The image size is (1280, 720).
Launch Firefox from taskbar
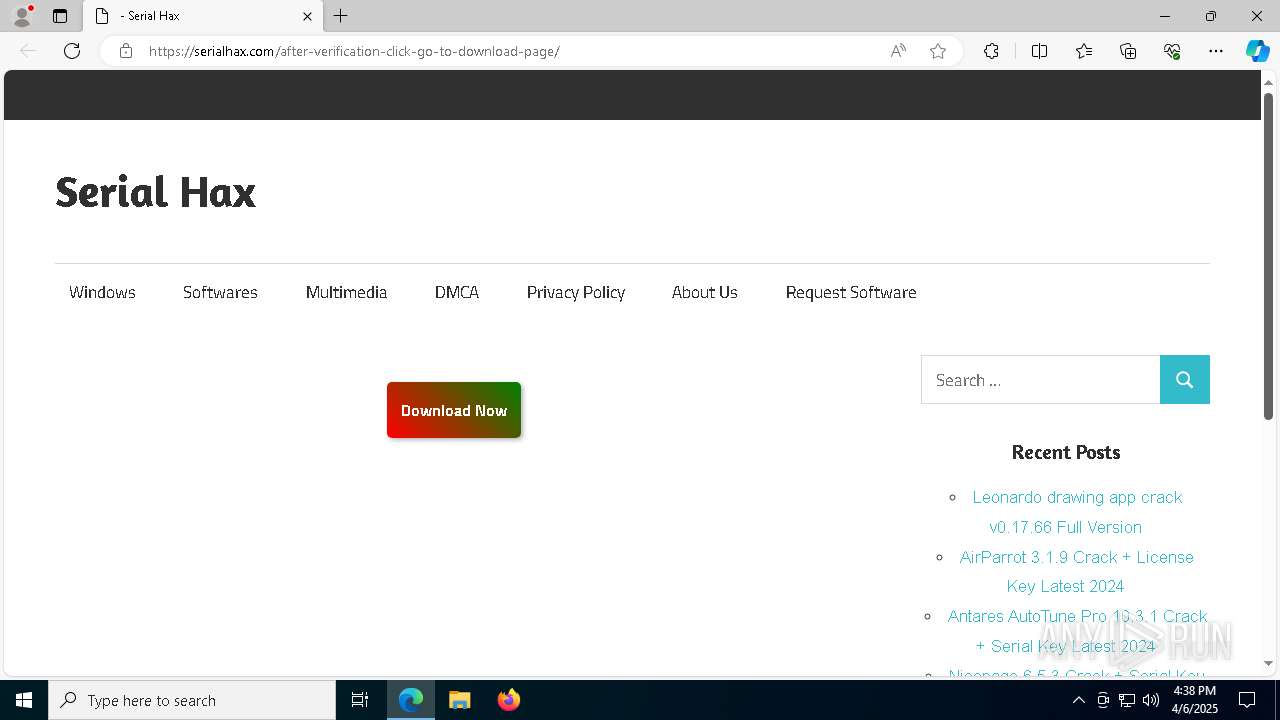pyautogui.click(x=508, y=700)
